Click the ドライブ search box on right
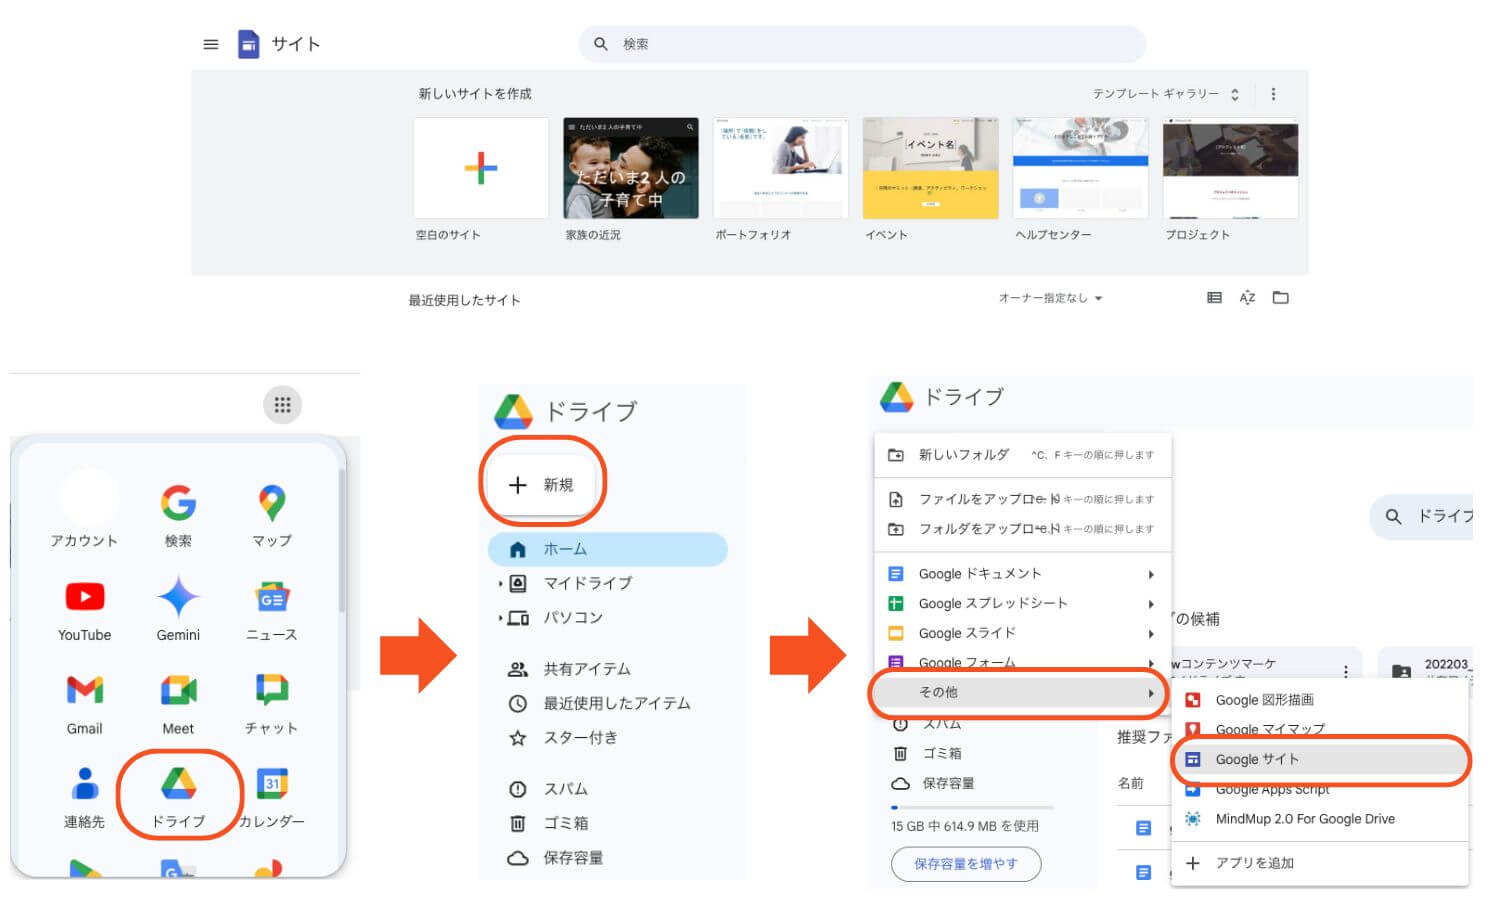 pos(1421,516)
